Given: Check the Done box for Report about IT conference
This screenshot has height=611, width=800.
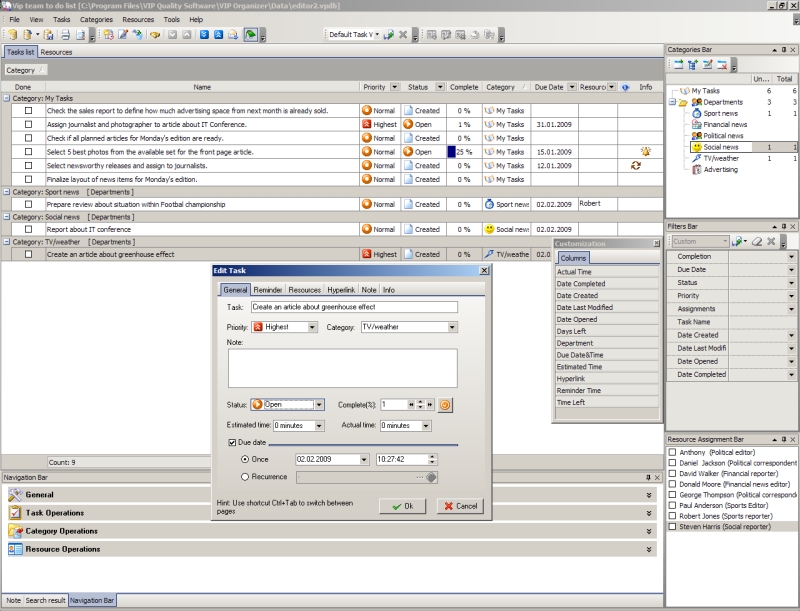Looking at the screenshot, I should 28,229.
